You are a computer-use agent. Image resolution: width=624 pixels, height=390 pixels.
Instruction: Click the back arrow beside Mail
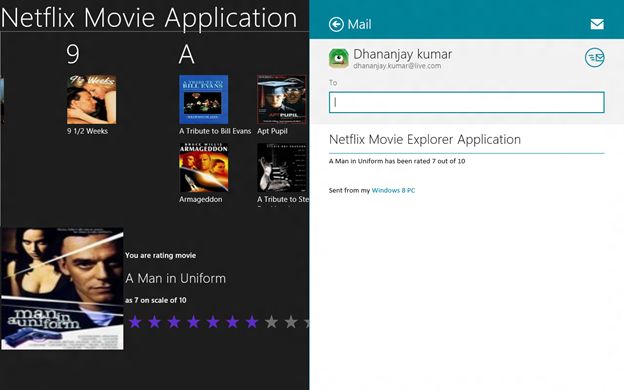pyautogui.click(x=336, y=24)
